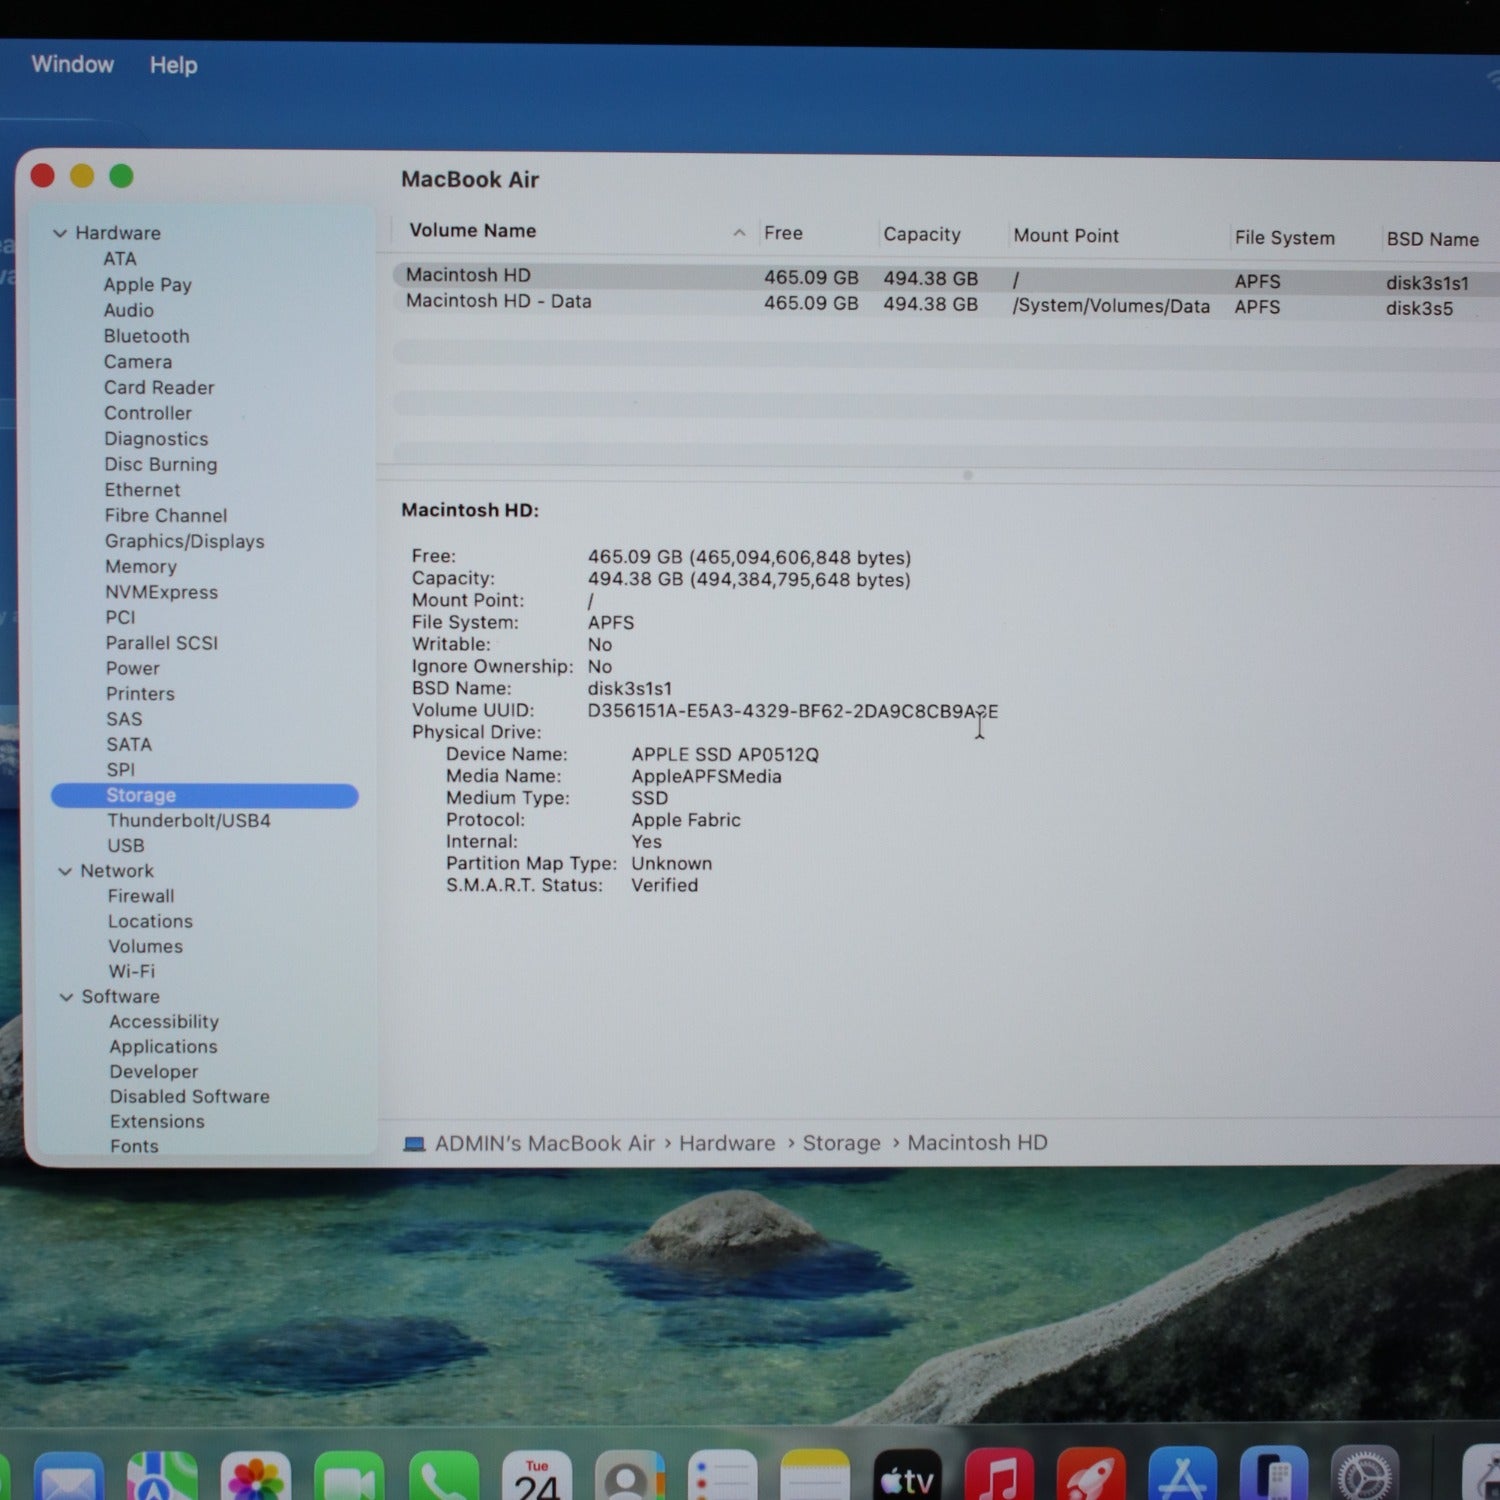Open Extensions in the sidebar
Screen dimensions: 1500x1500
pyautogui.click(x=158, y=1122)
